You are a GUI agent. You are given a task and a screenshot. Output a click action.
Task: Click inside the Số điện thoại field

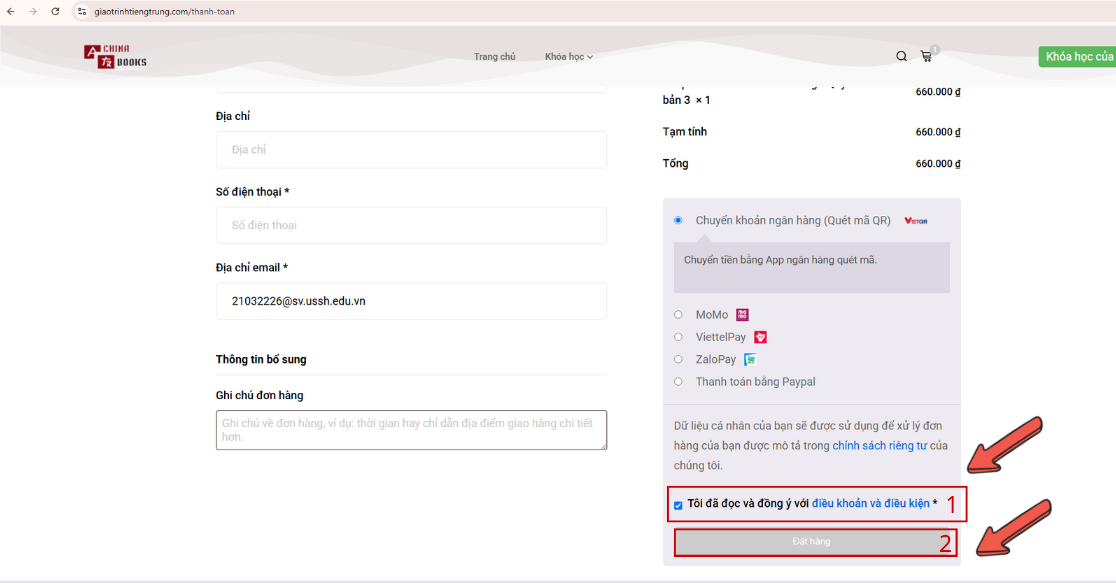pos(411,225)
